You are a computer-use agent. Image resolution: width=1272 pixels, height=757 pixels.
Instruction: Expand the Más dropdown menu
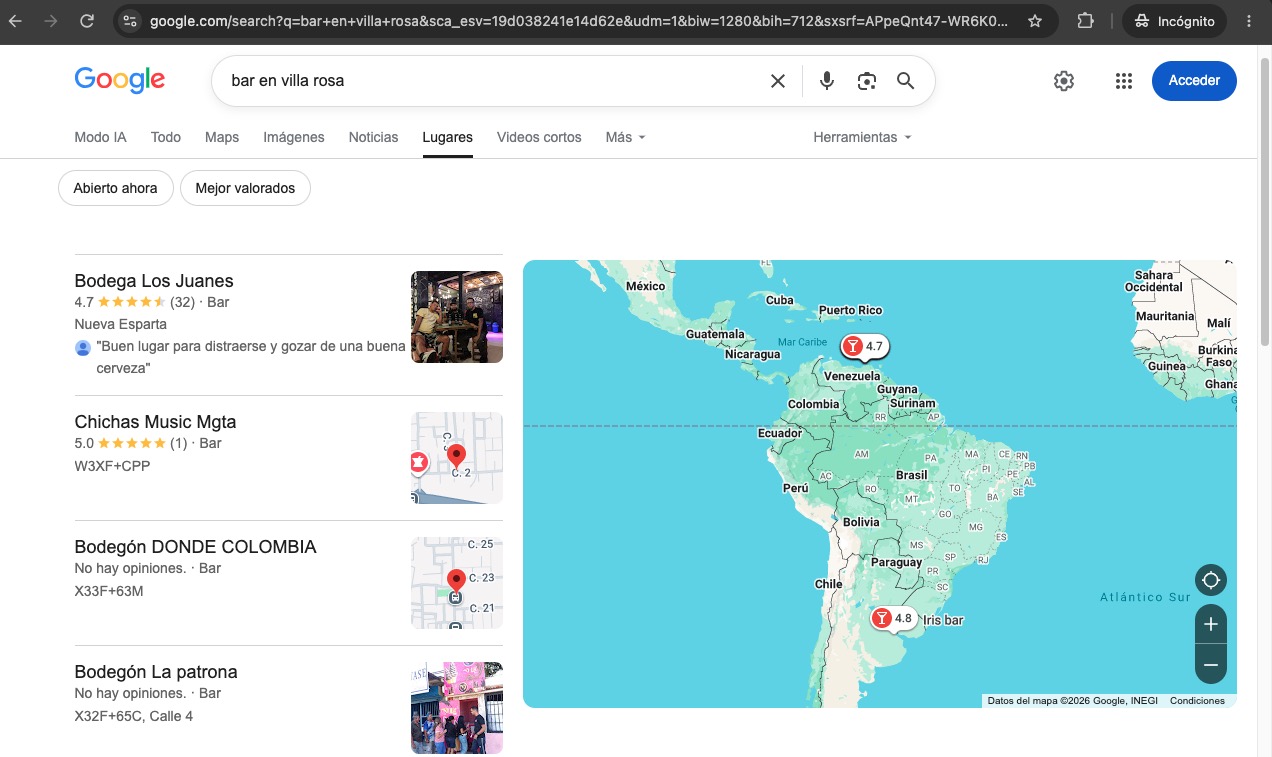click(625, 137)
